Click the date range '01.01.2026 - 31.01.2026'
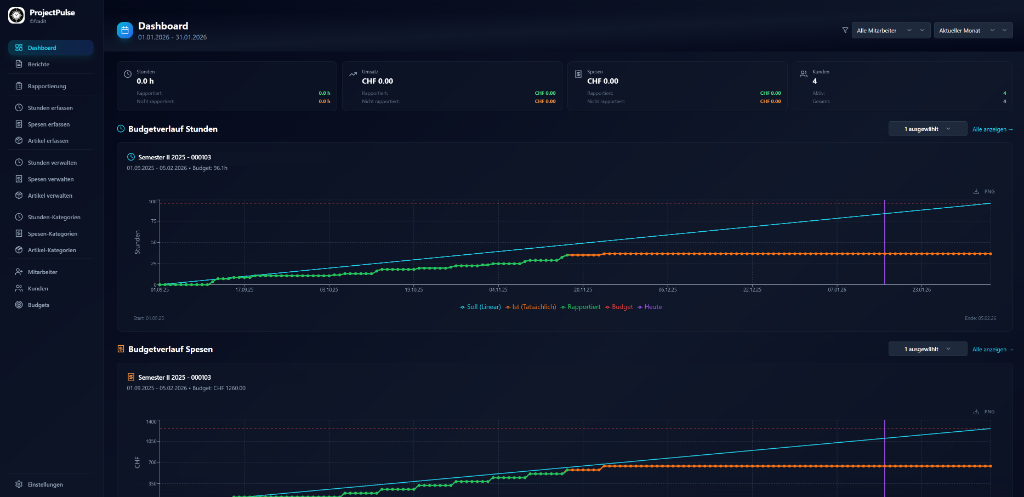 click(x=172, y=38)
